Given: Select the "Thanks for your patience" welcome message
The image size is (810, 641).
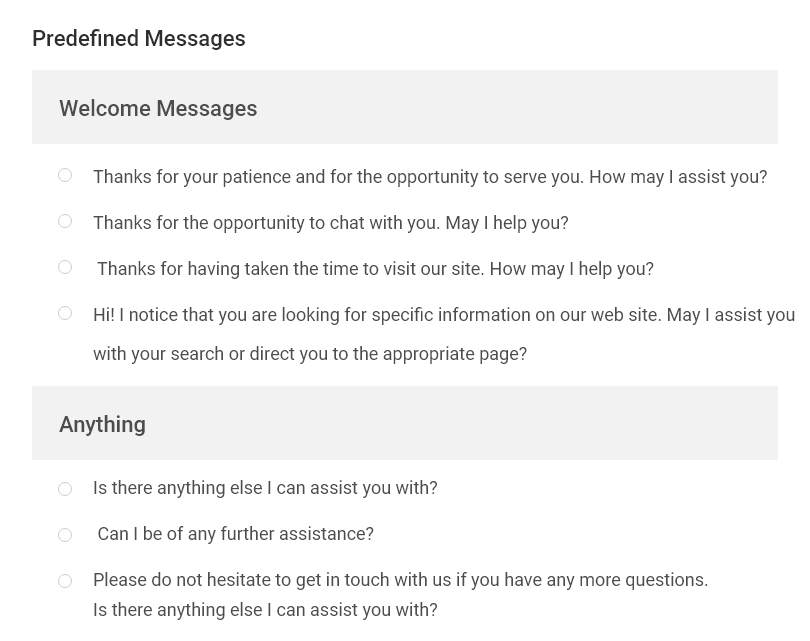Looking at the screenshot, I should [x=65, y=174].
